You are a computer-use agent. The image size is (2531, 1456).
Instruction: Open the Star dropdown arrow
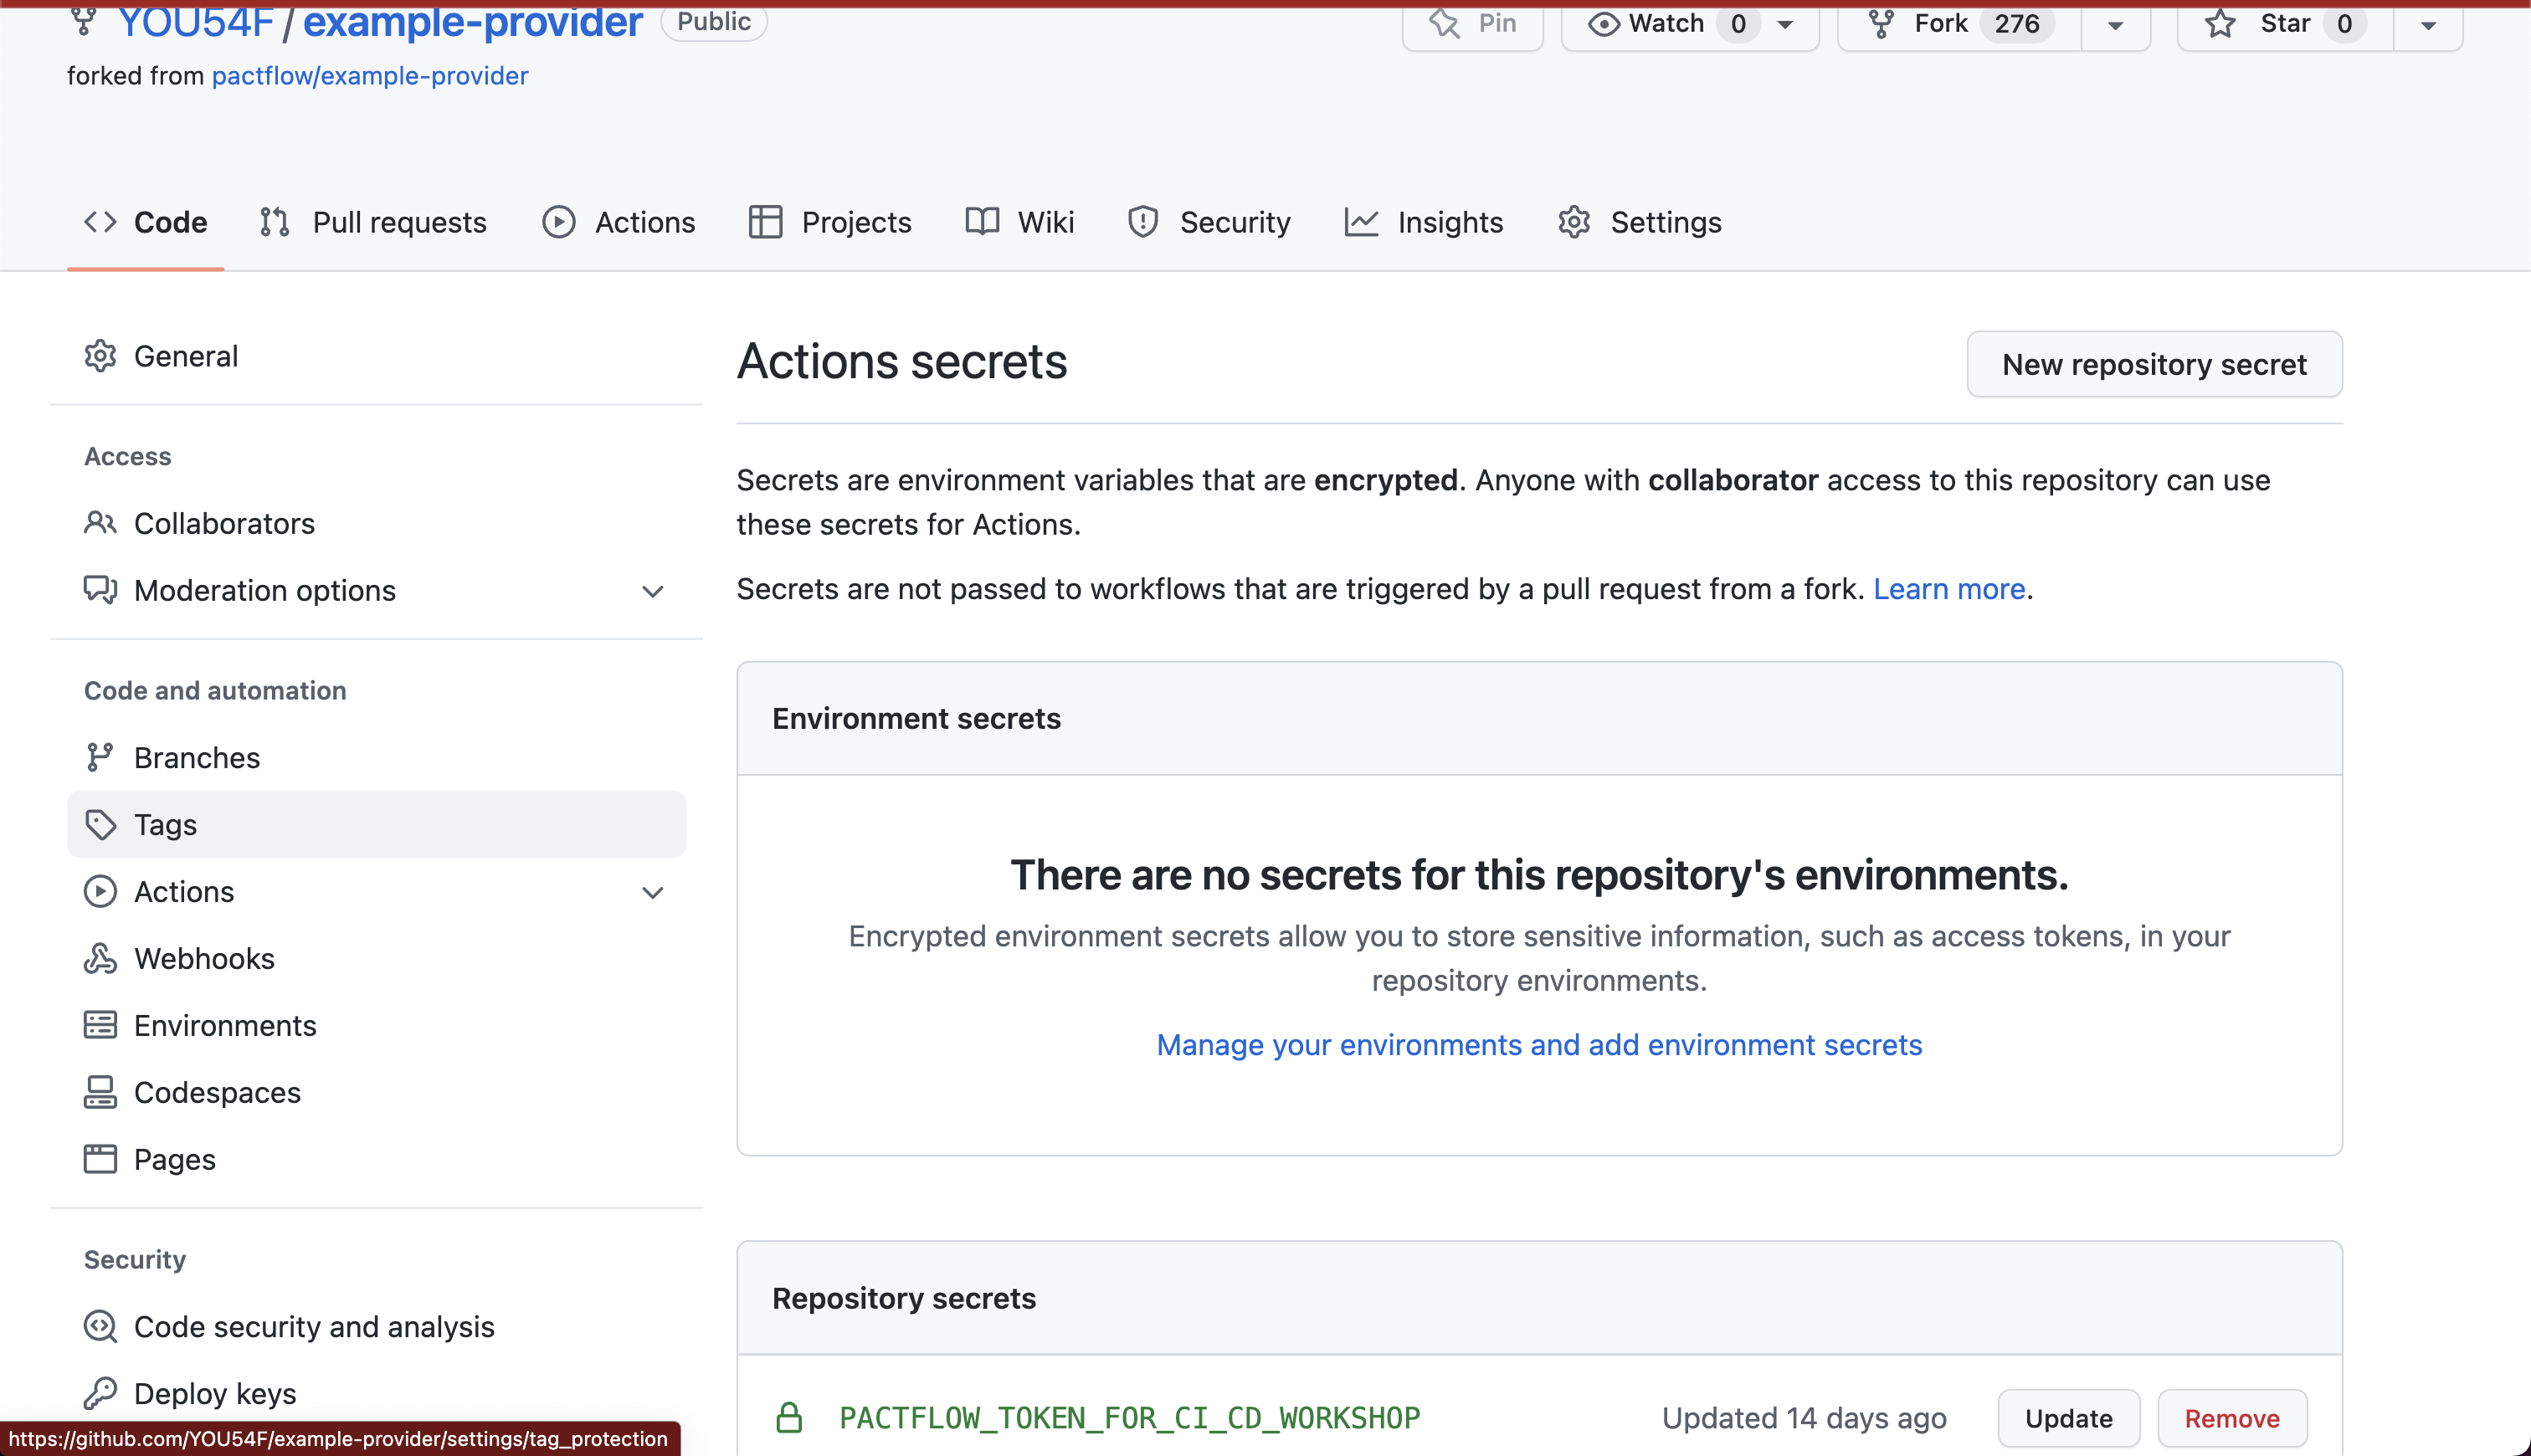[x=2428, y=24]
